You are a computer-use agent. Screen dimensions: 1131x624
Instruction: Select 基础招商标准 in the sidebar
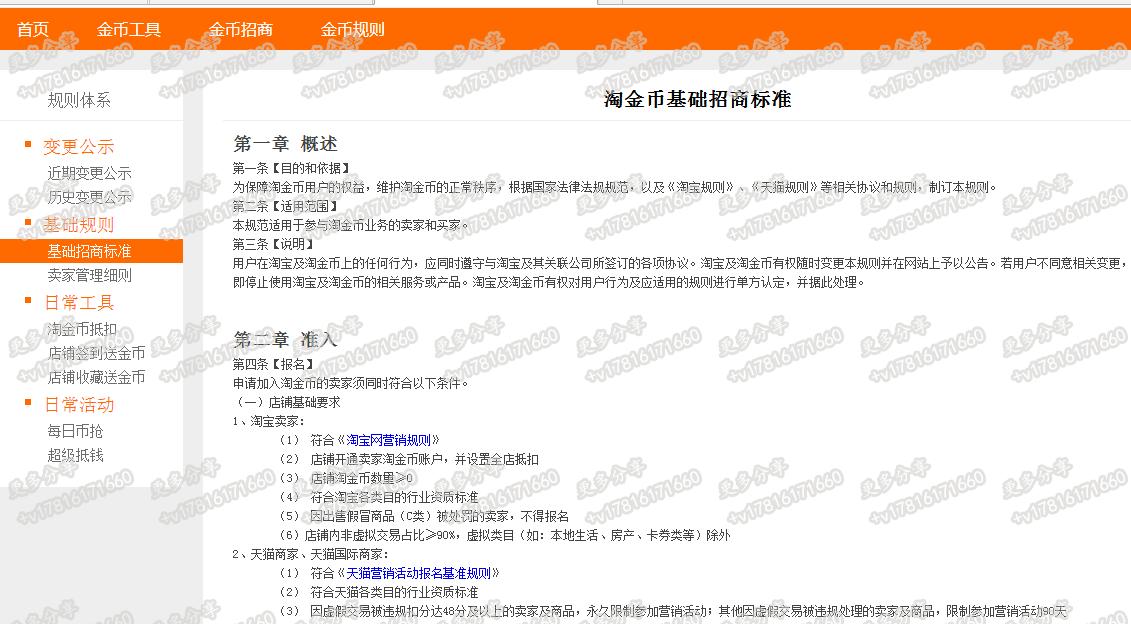point(88,250)
